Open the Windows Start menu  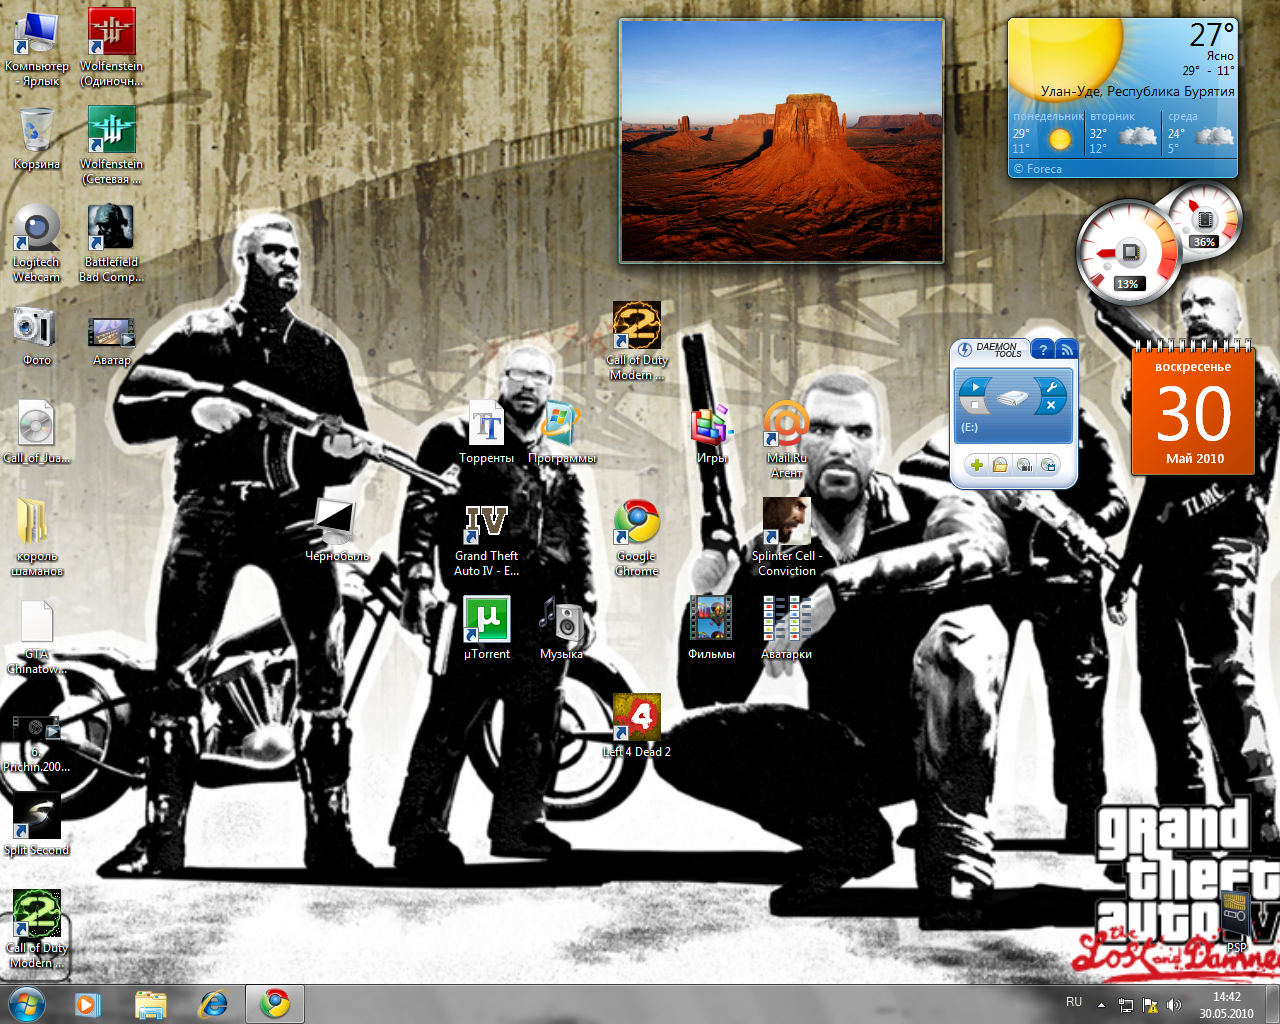26,1003
